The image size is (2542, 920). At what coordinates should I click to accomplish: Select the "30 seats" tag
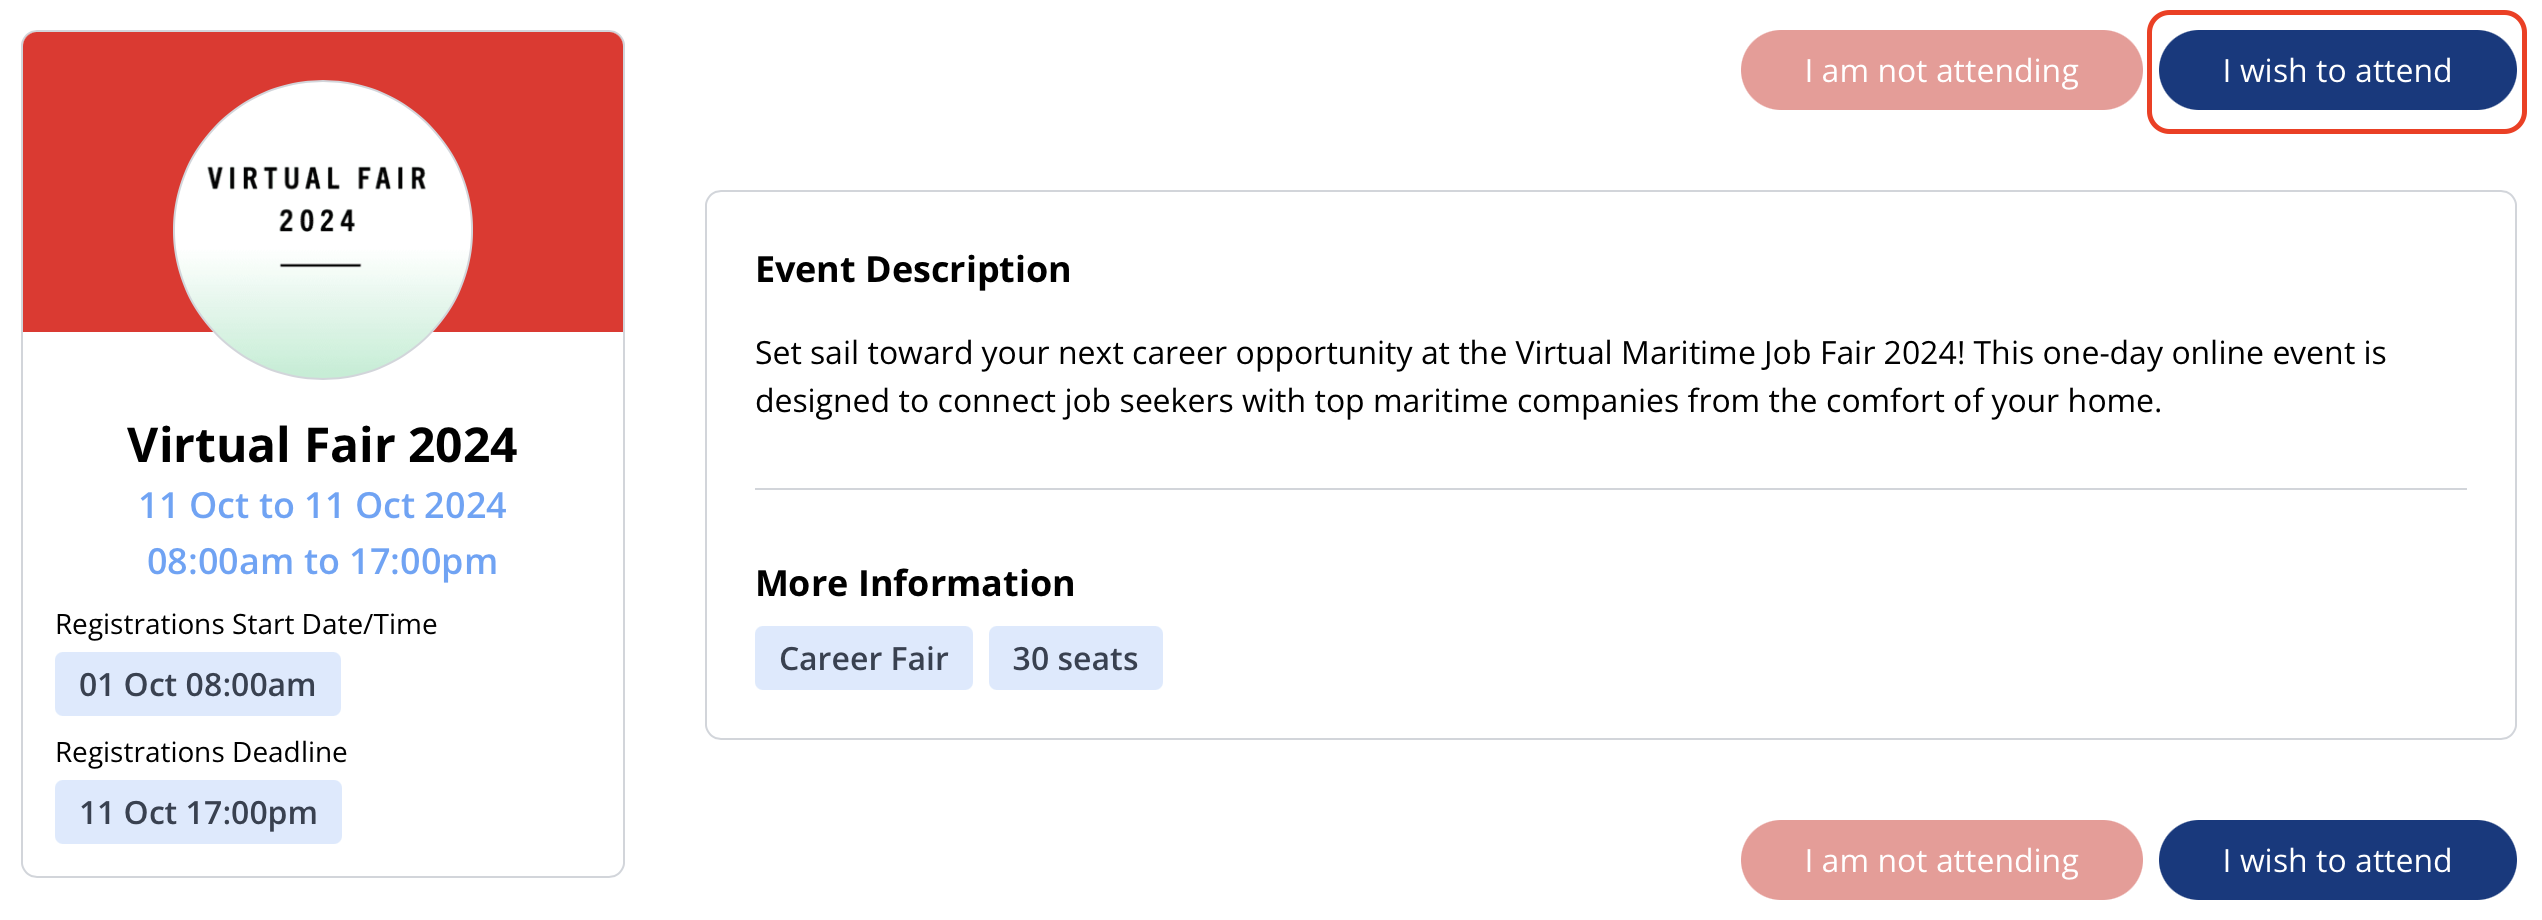click(x=1075, y=658)
